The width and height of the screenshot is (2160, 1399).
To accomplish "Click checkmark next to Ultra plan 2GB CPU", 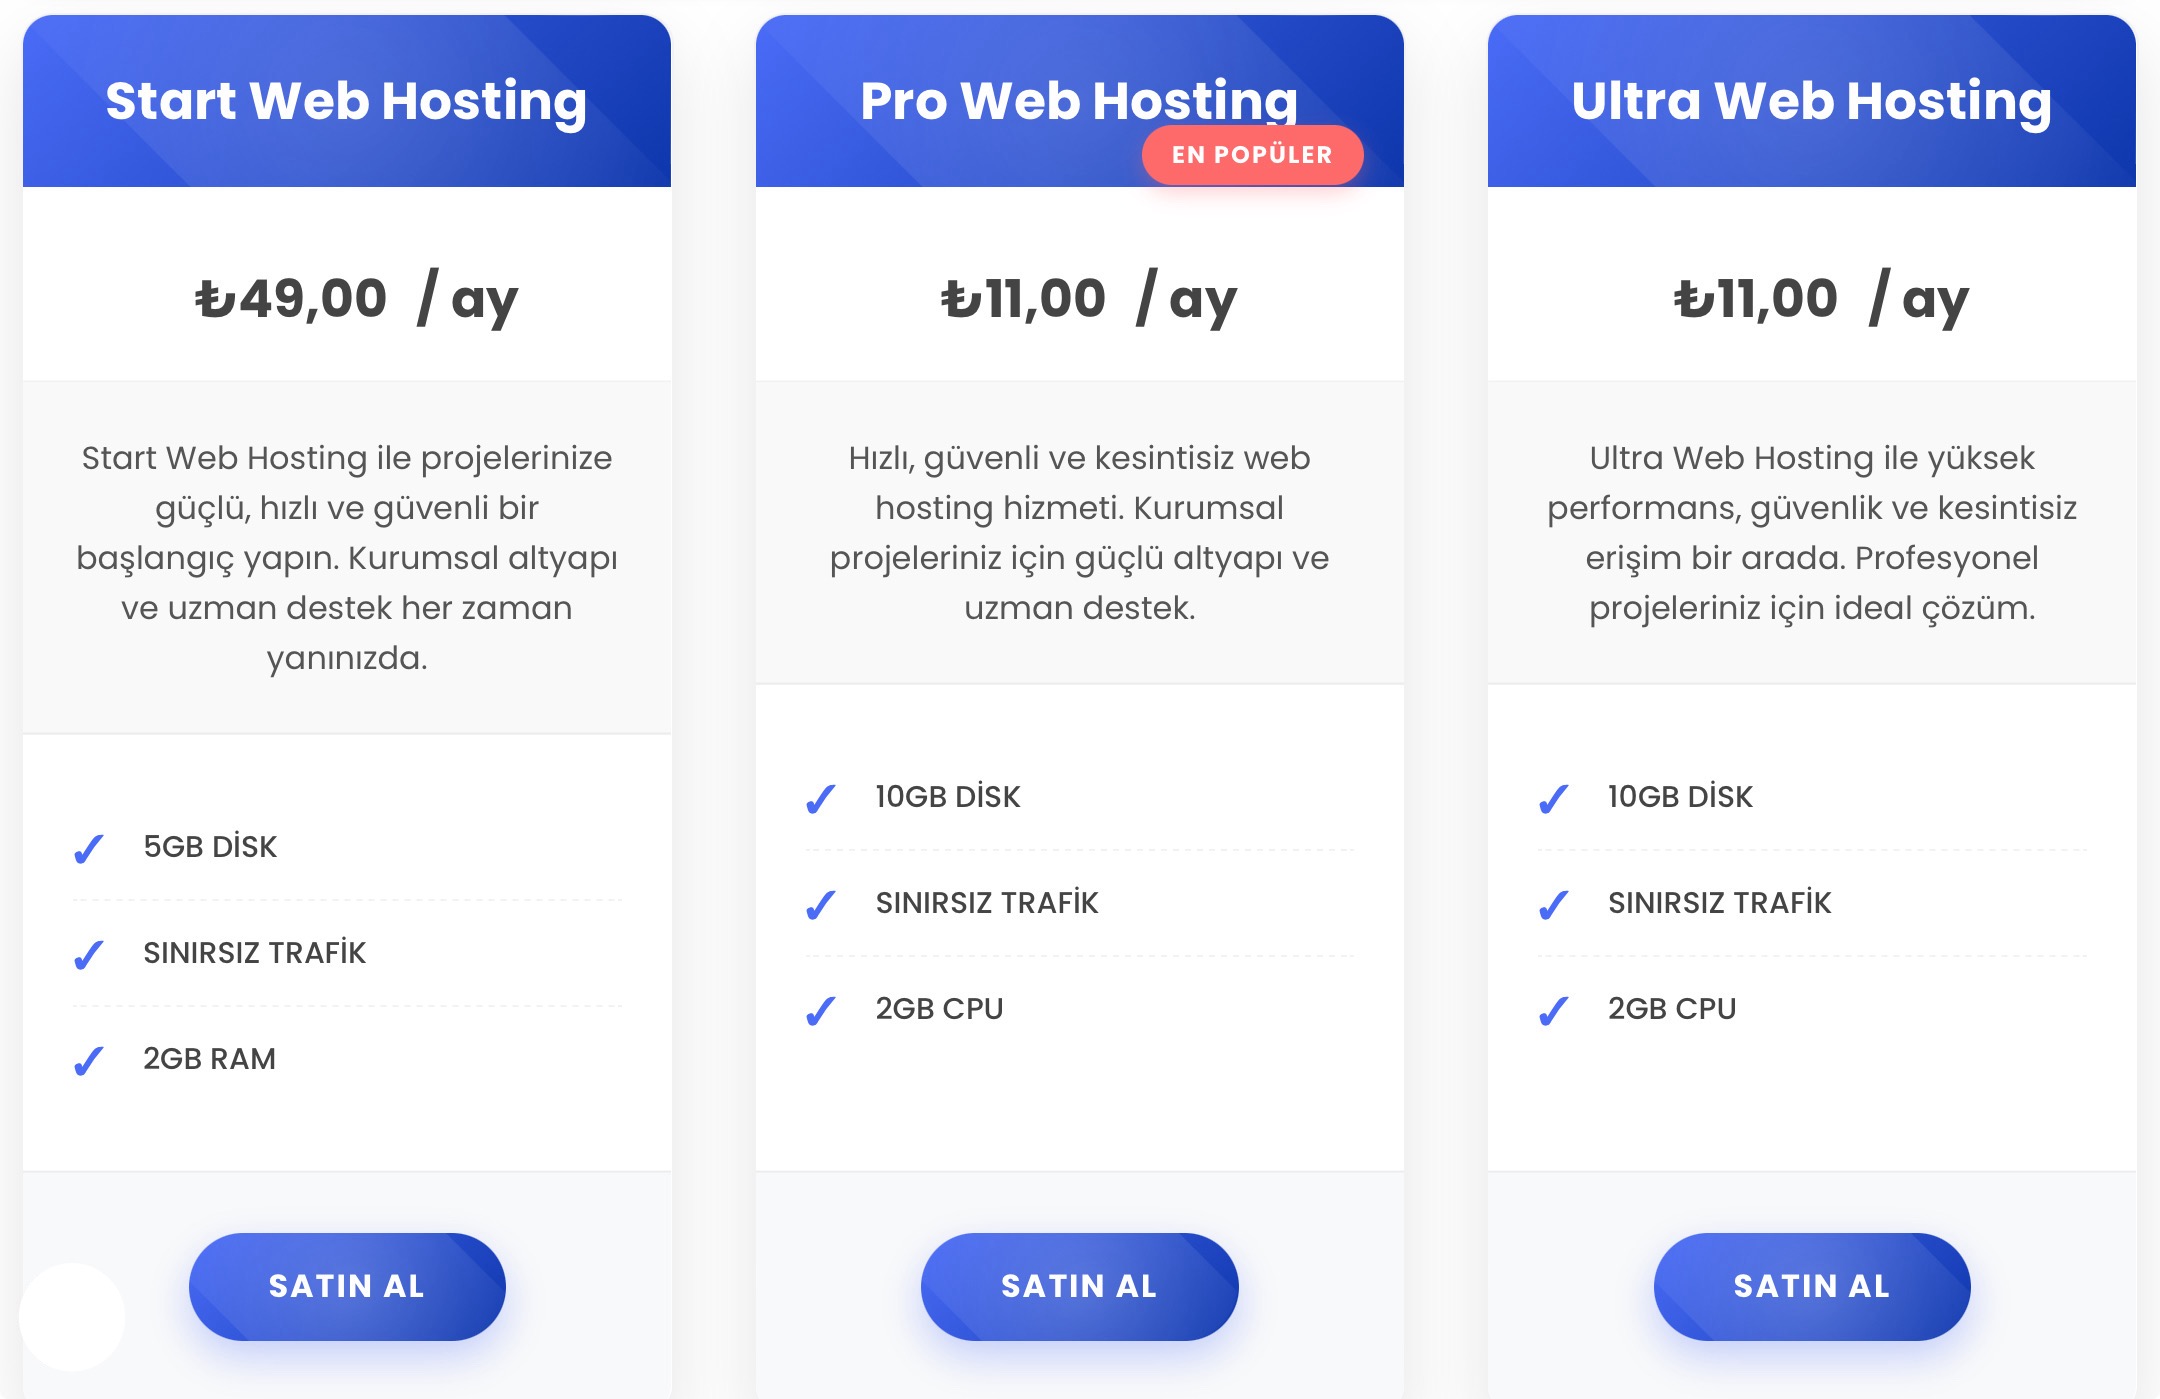I will (1553, 1011).
